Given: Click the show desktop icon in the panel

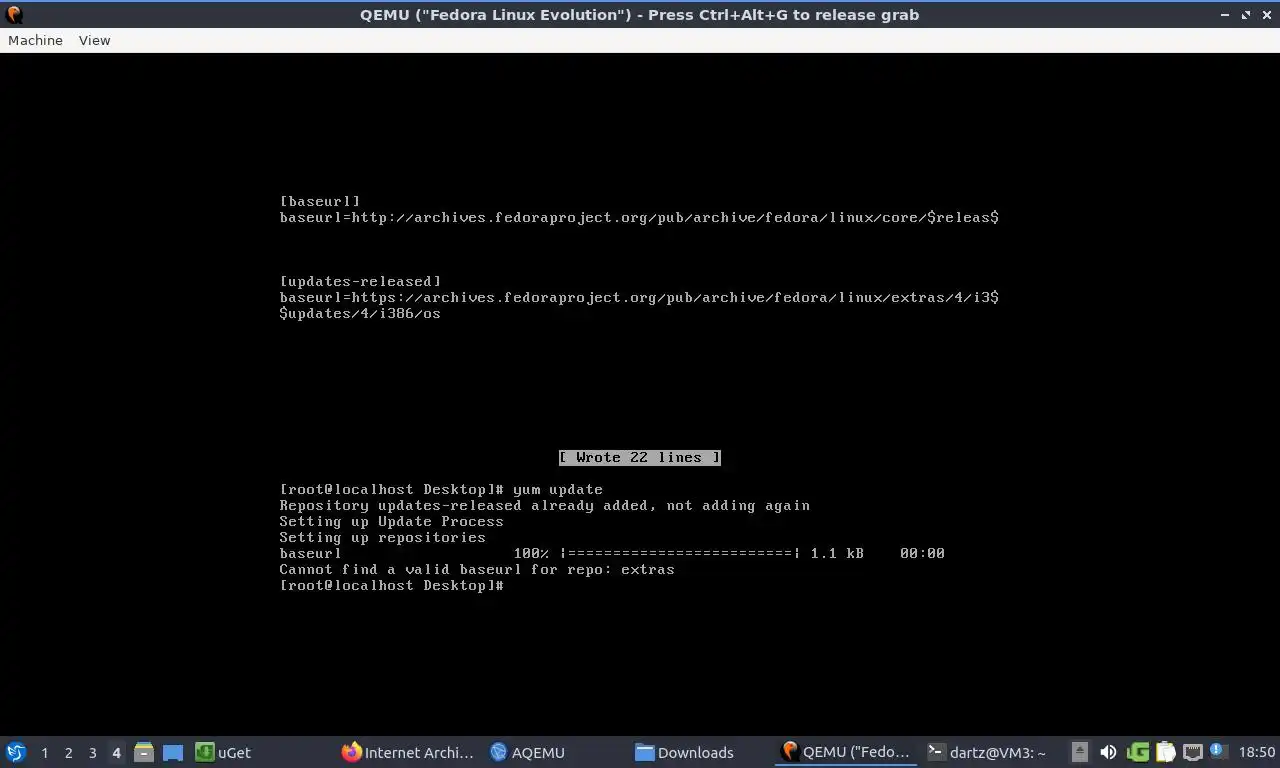Looking at the screenshot, I should (x=173, y=752).
